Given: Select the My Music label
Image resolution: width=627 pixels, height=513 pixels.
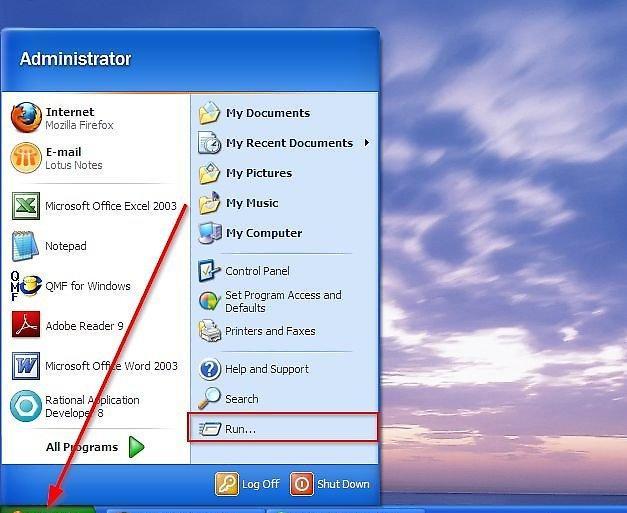Looking at the screenshot, I should [x=252, y=203].
